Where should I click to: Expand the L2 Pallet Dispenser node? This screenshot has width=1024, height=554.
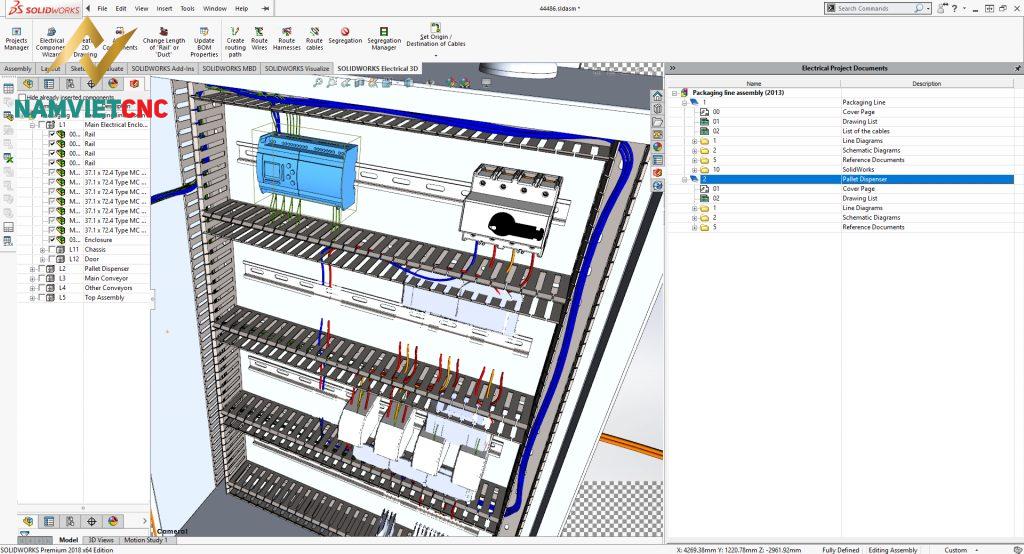[x=32, y=269]
